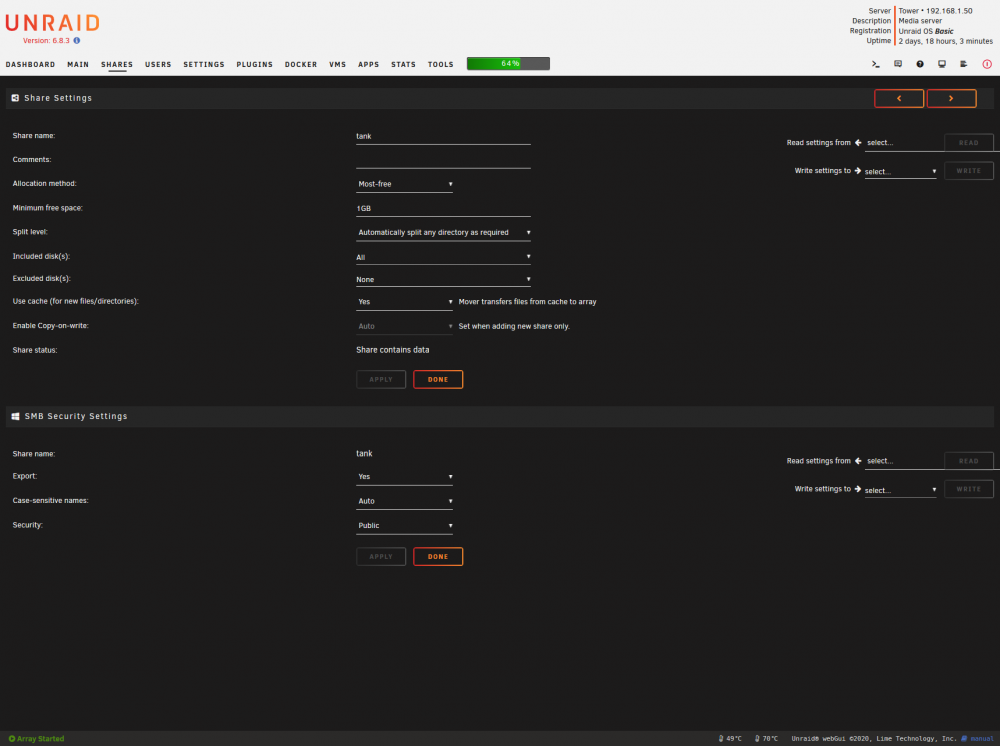This screenshot has width=1000, height=746.
Task: Open the web terminal icon
Action: 876,64
